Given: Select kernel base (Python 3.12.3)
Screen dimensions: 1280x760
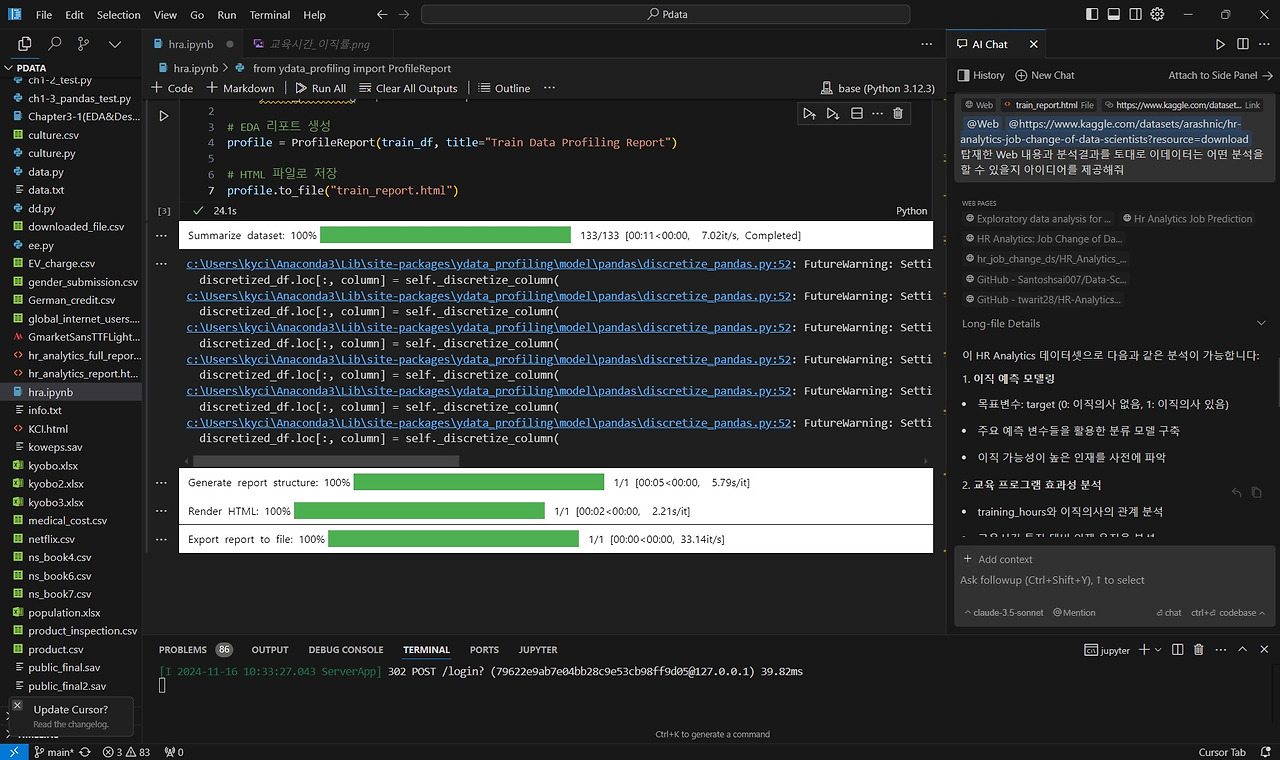Looking at the screenshot, I should coord(877,88).
